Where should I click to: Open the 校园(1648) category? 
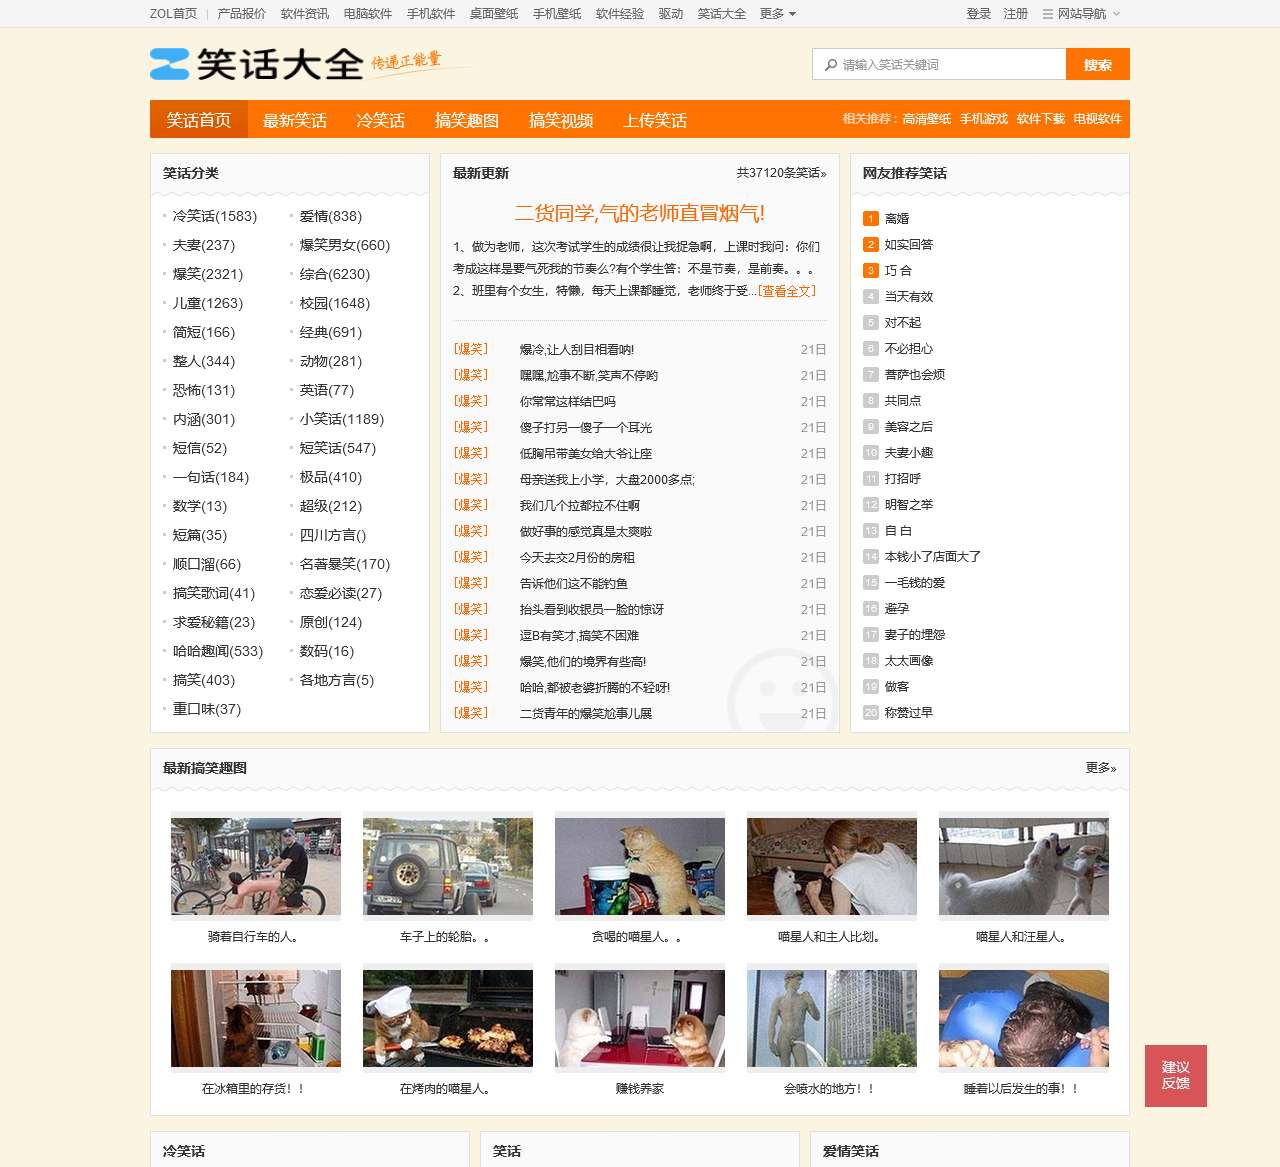335,303
